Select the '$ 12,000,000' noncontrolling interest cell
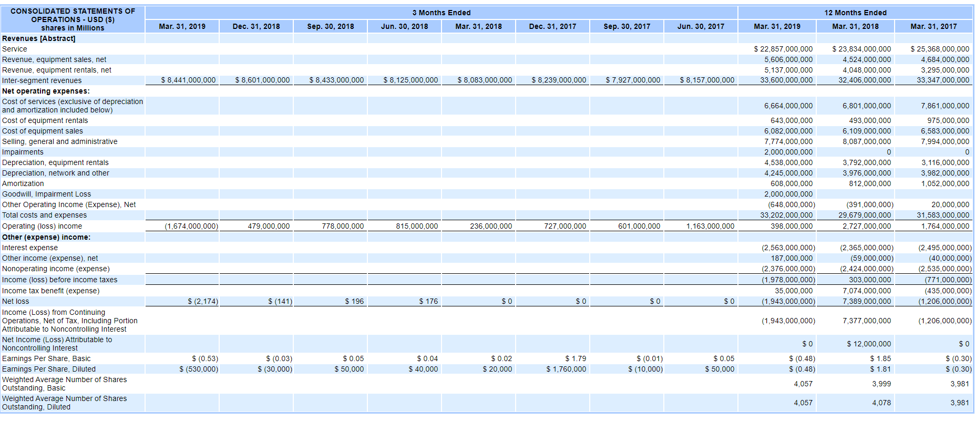 click(869, 344)
